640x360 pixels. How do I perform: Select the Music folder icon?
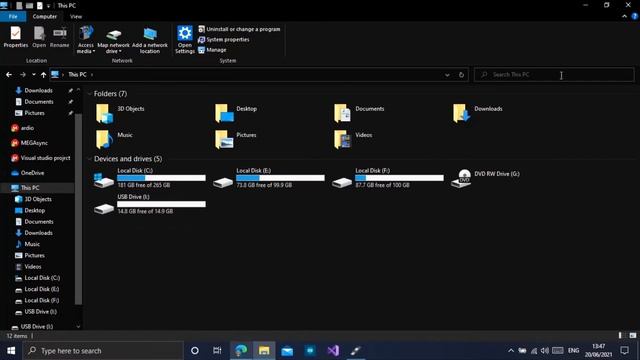pos(104,139)
